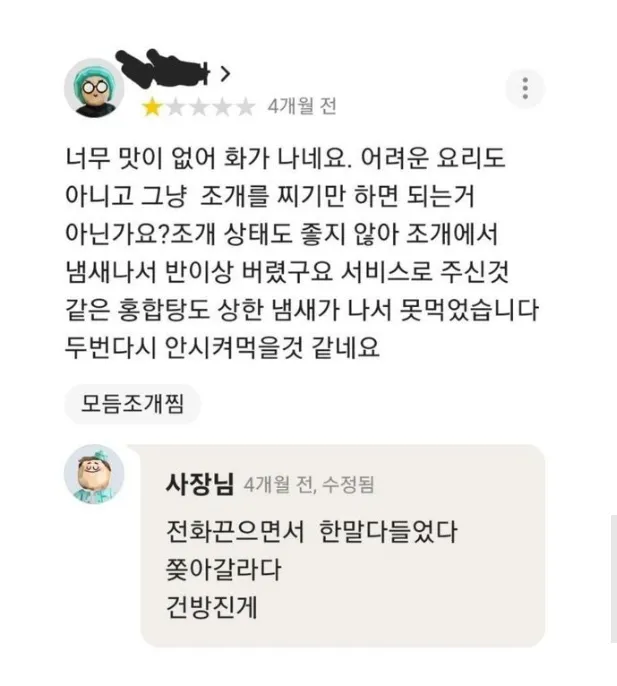Image resolution: width=617 pixels, height=686 pixels.
Task: Click the second gray star
Action: [x=175, y=107]
